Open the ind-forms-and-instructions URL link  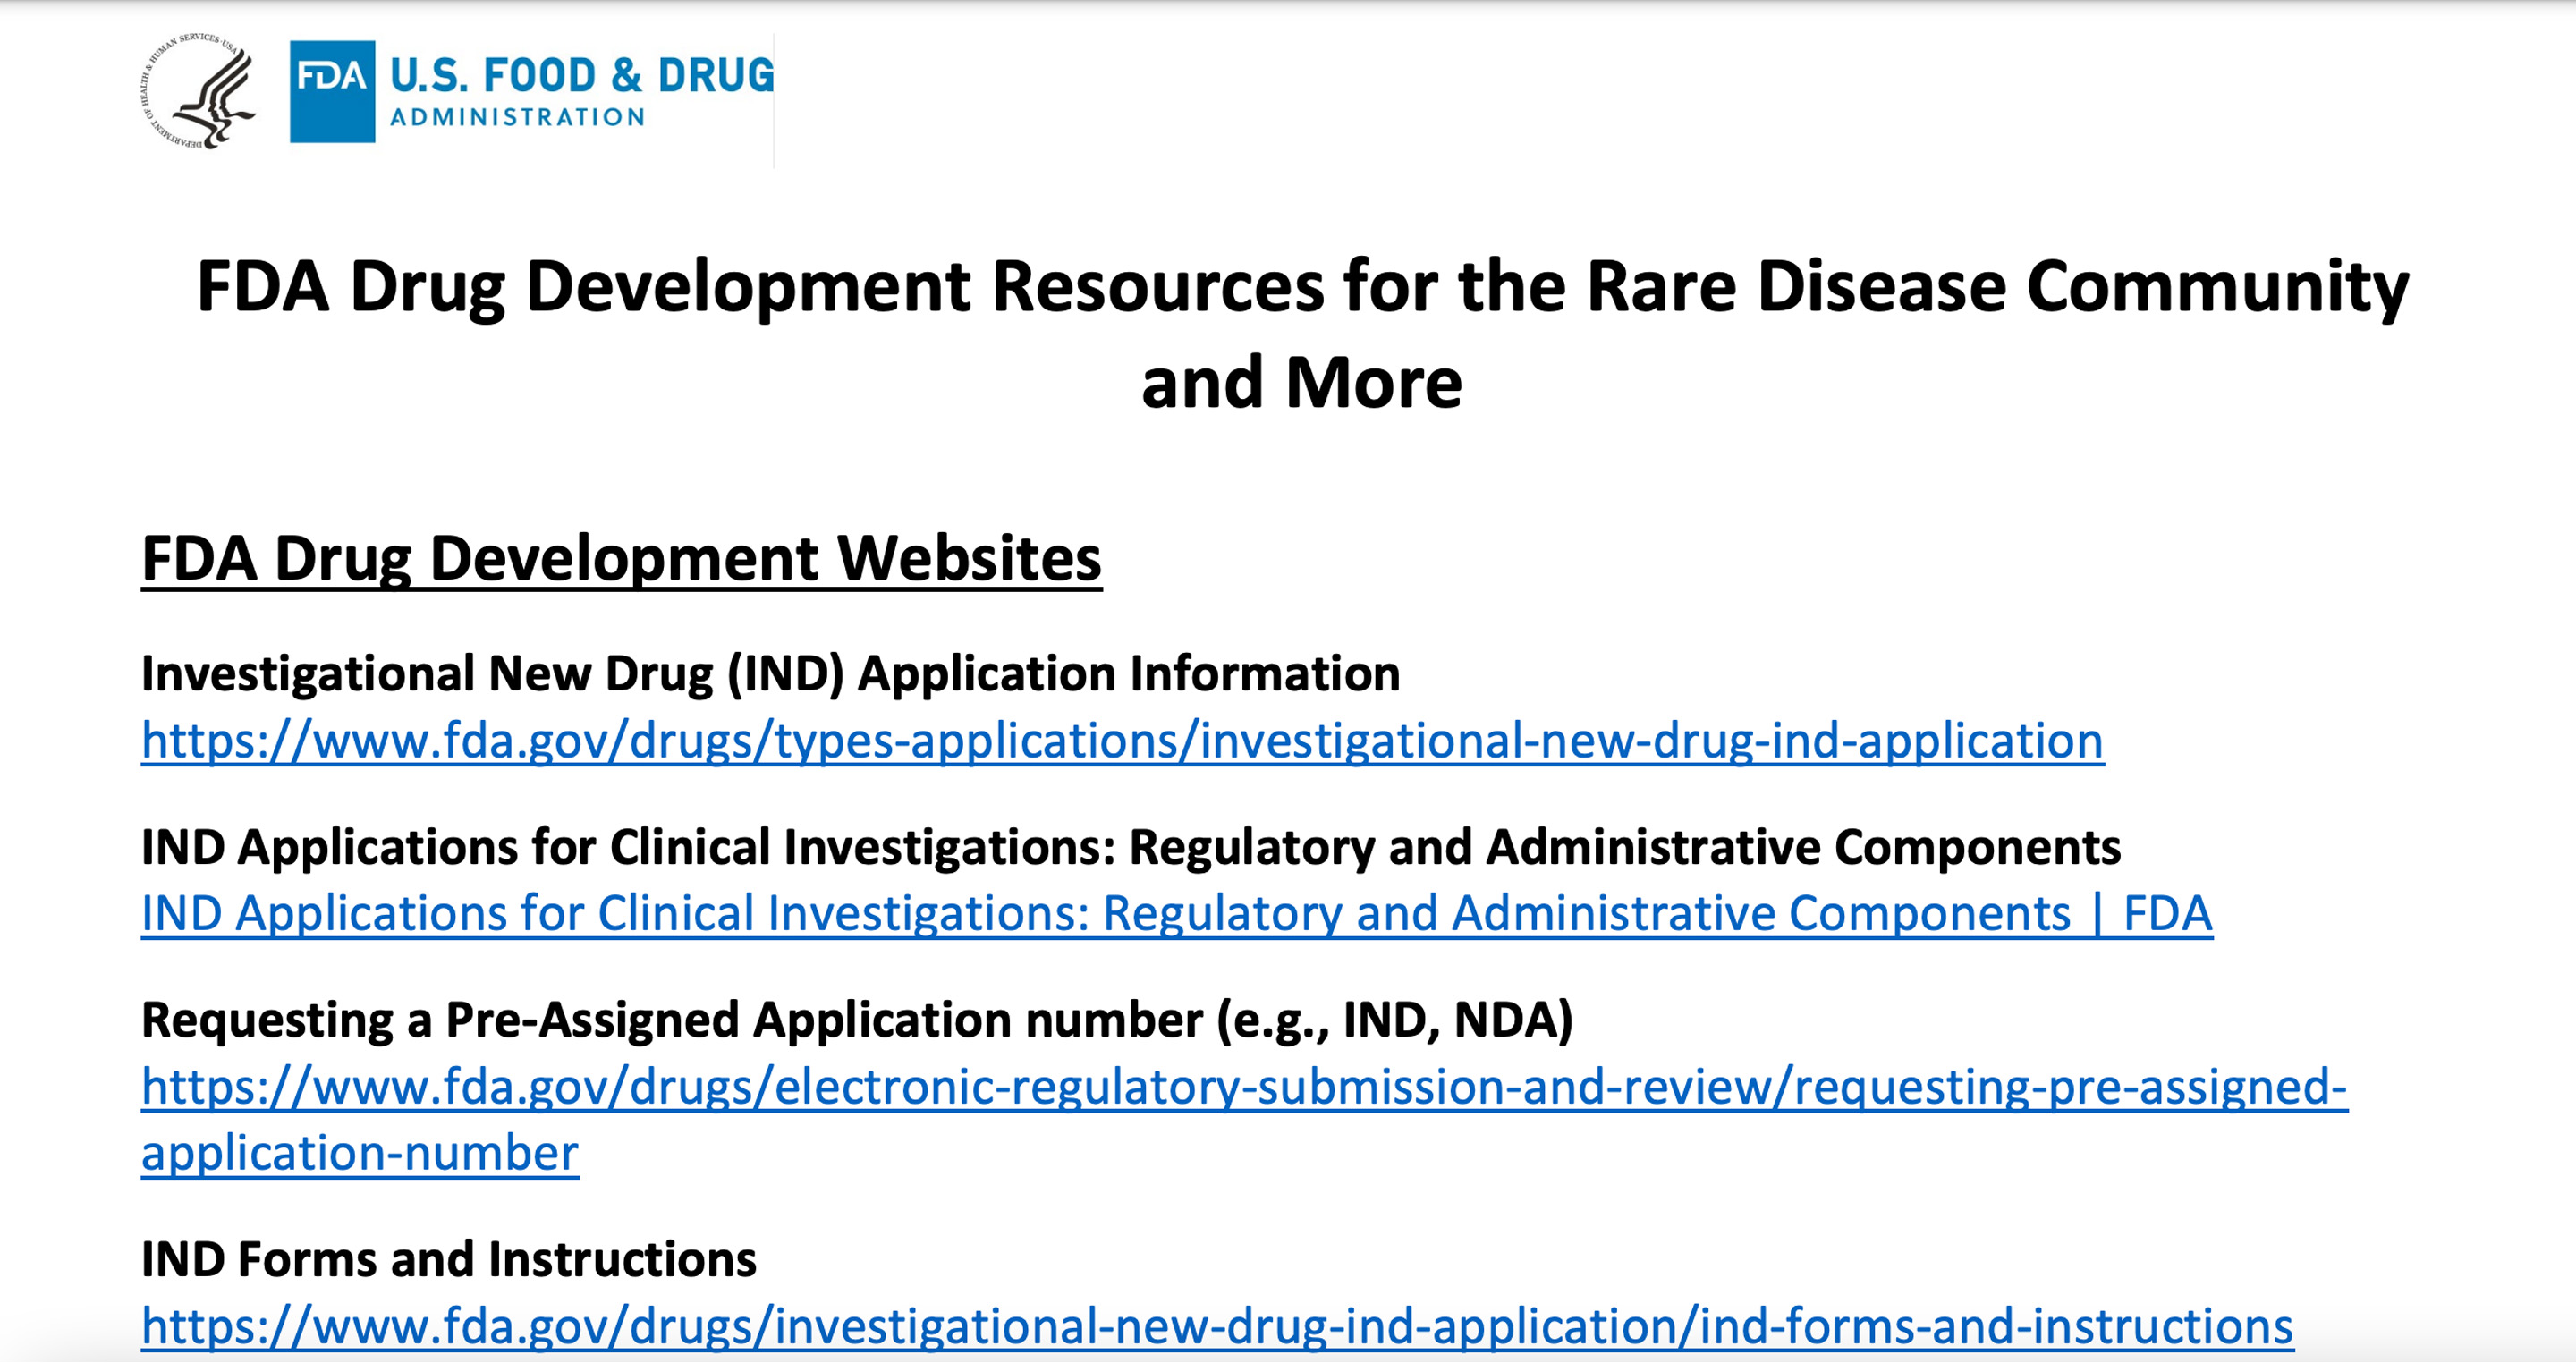[x=1217, y=1326]
